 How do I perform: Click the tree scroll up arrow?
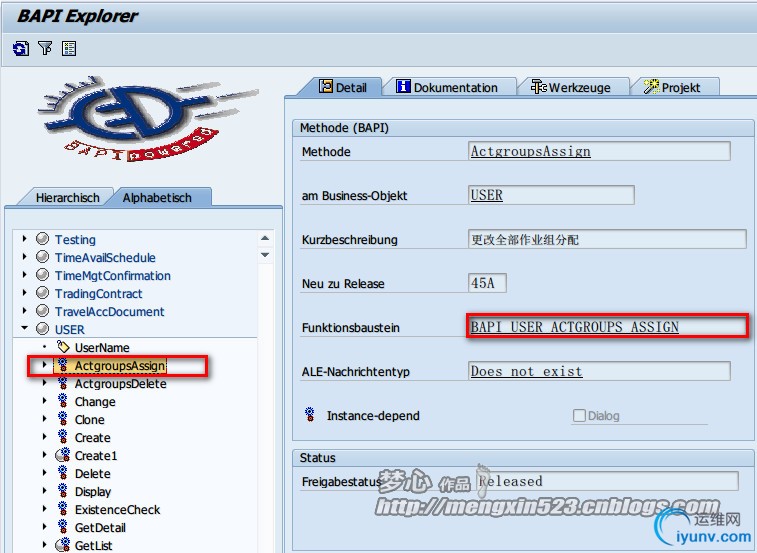tap(265, 238)
